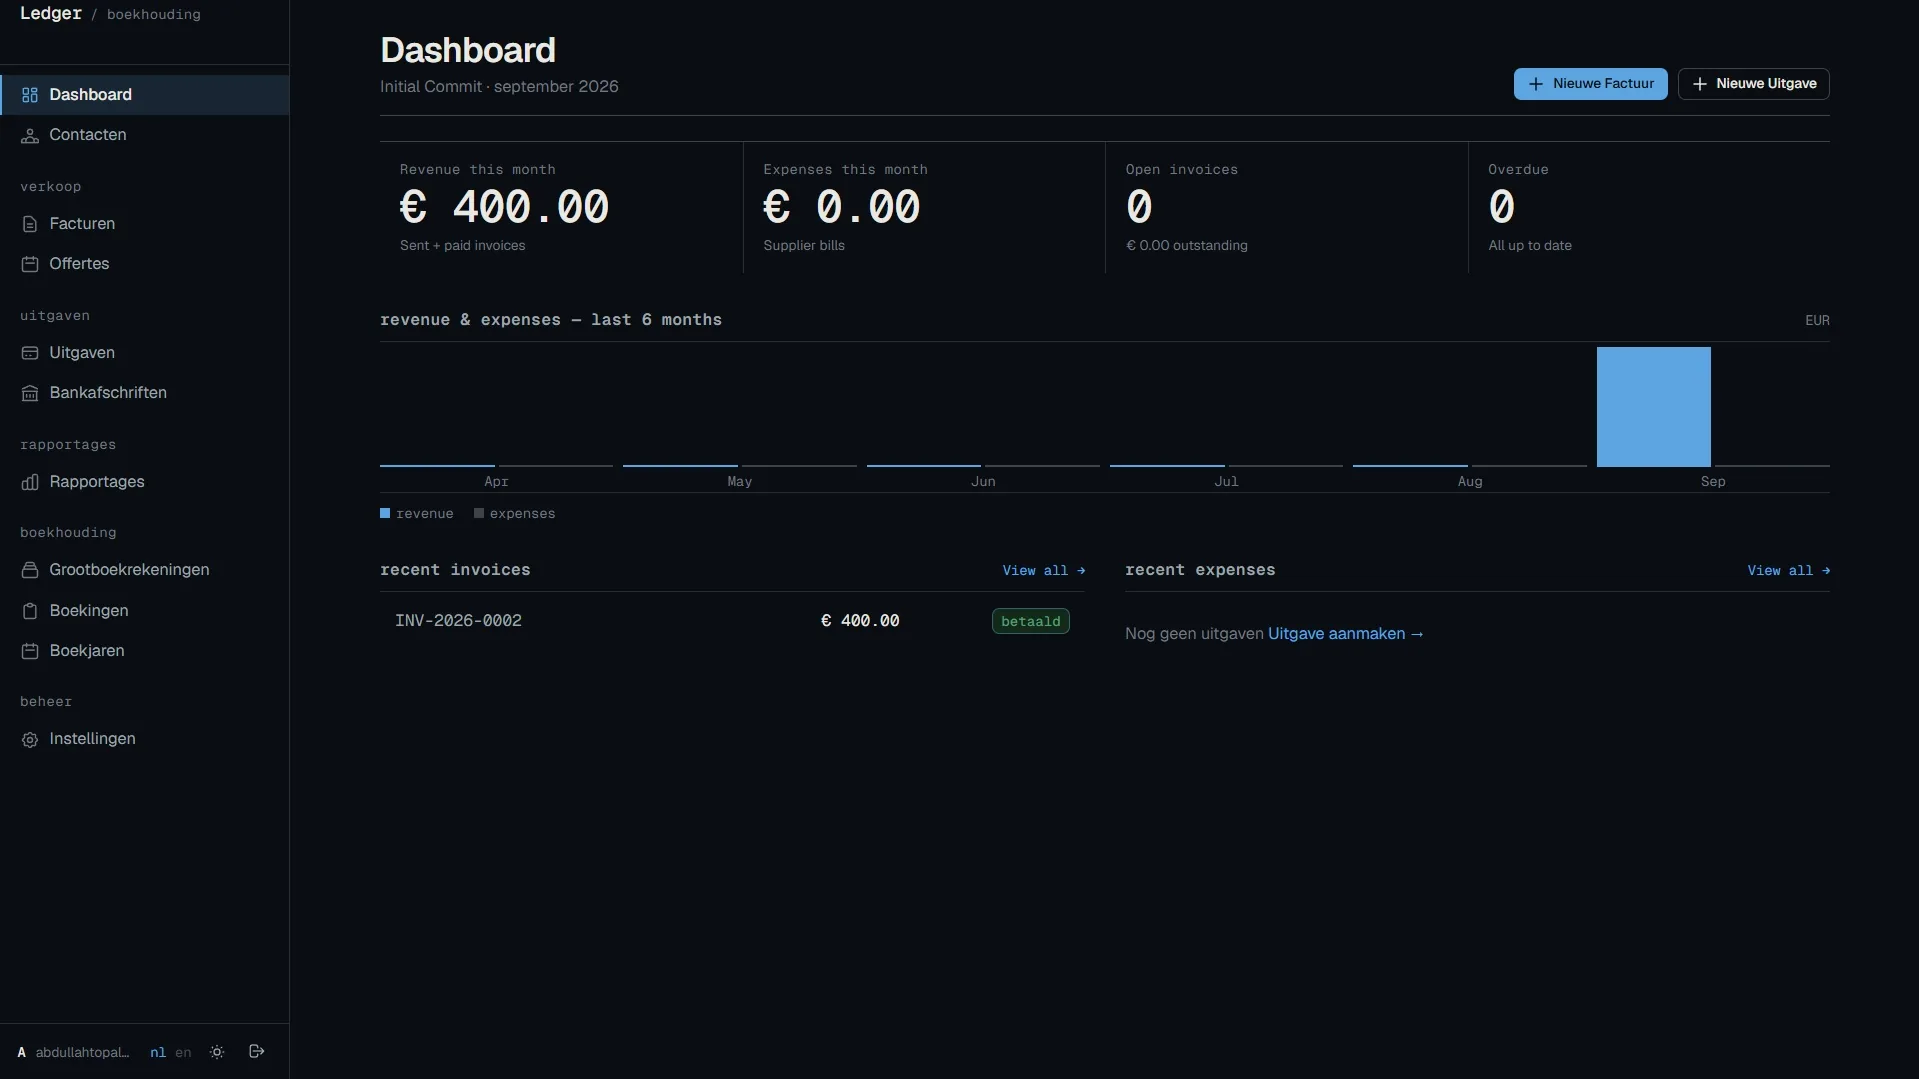
Task: Click the All up to date text
Action: click(1529, 246)
